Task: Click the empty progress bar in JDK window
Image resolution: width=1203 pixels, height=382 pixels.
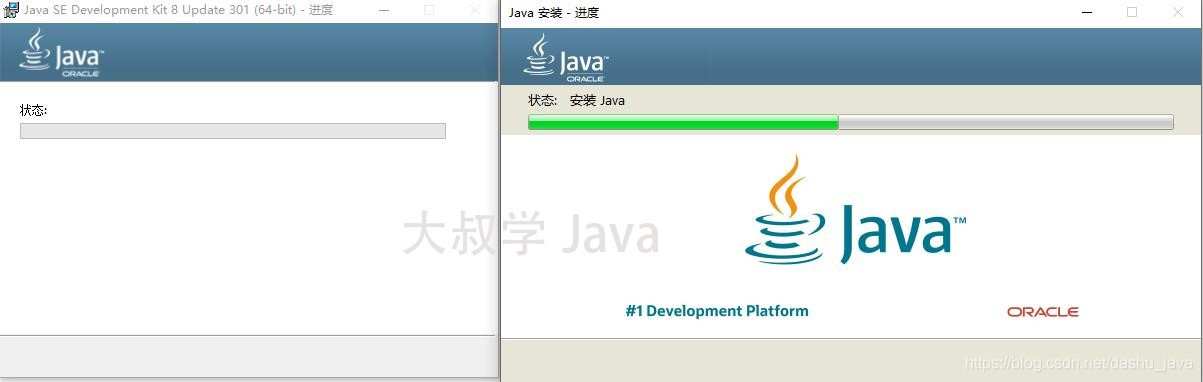Action: 233,131
